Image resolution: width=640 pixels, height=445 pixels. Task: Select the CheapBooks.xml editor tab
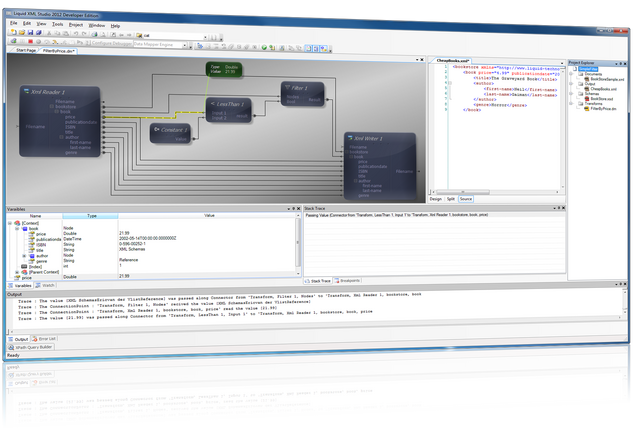[452, 60]
